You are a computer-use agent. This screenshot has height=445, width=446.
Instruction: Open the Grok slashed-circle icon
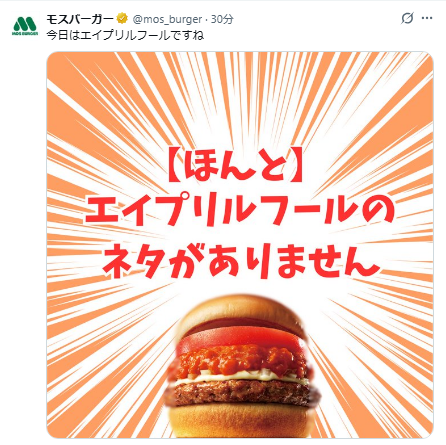pyautogui.click(x=407, y=18)
